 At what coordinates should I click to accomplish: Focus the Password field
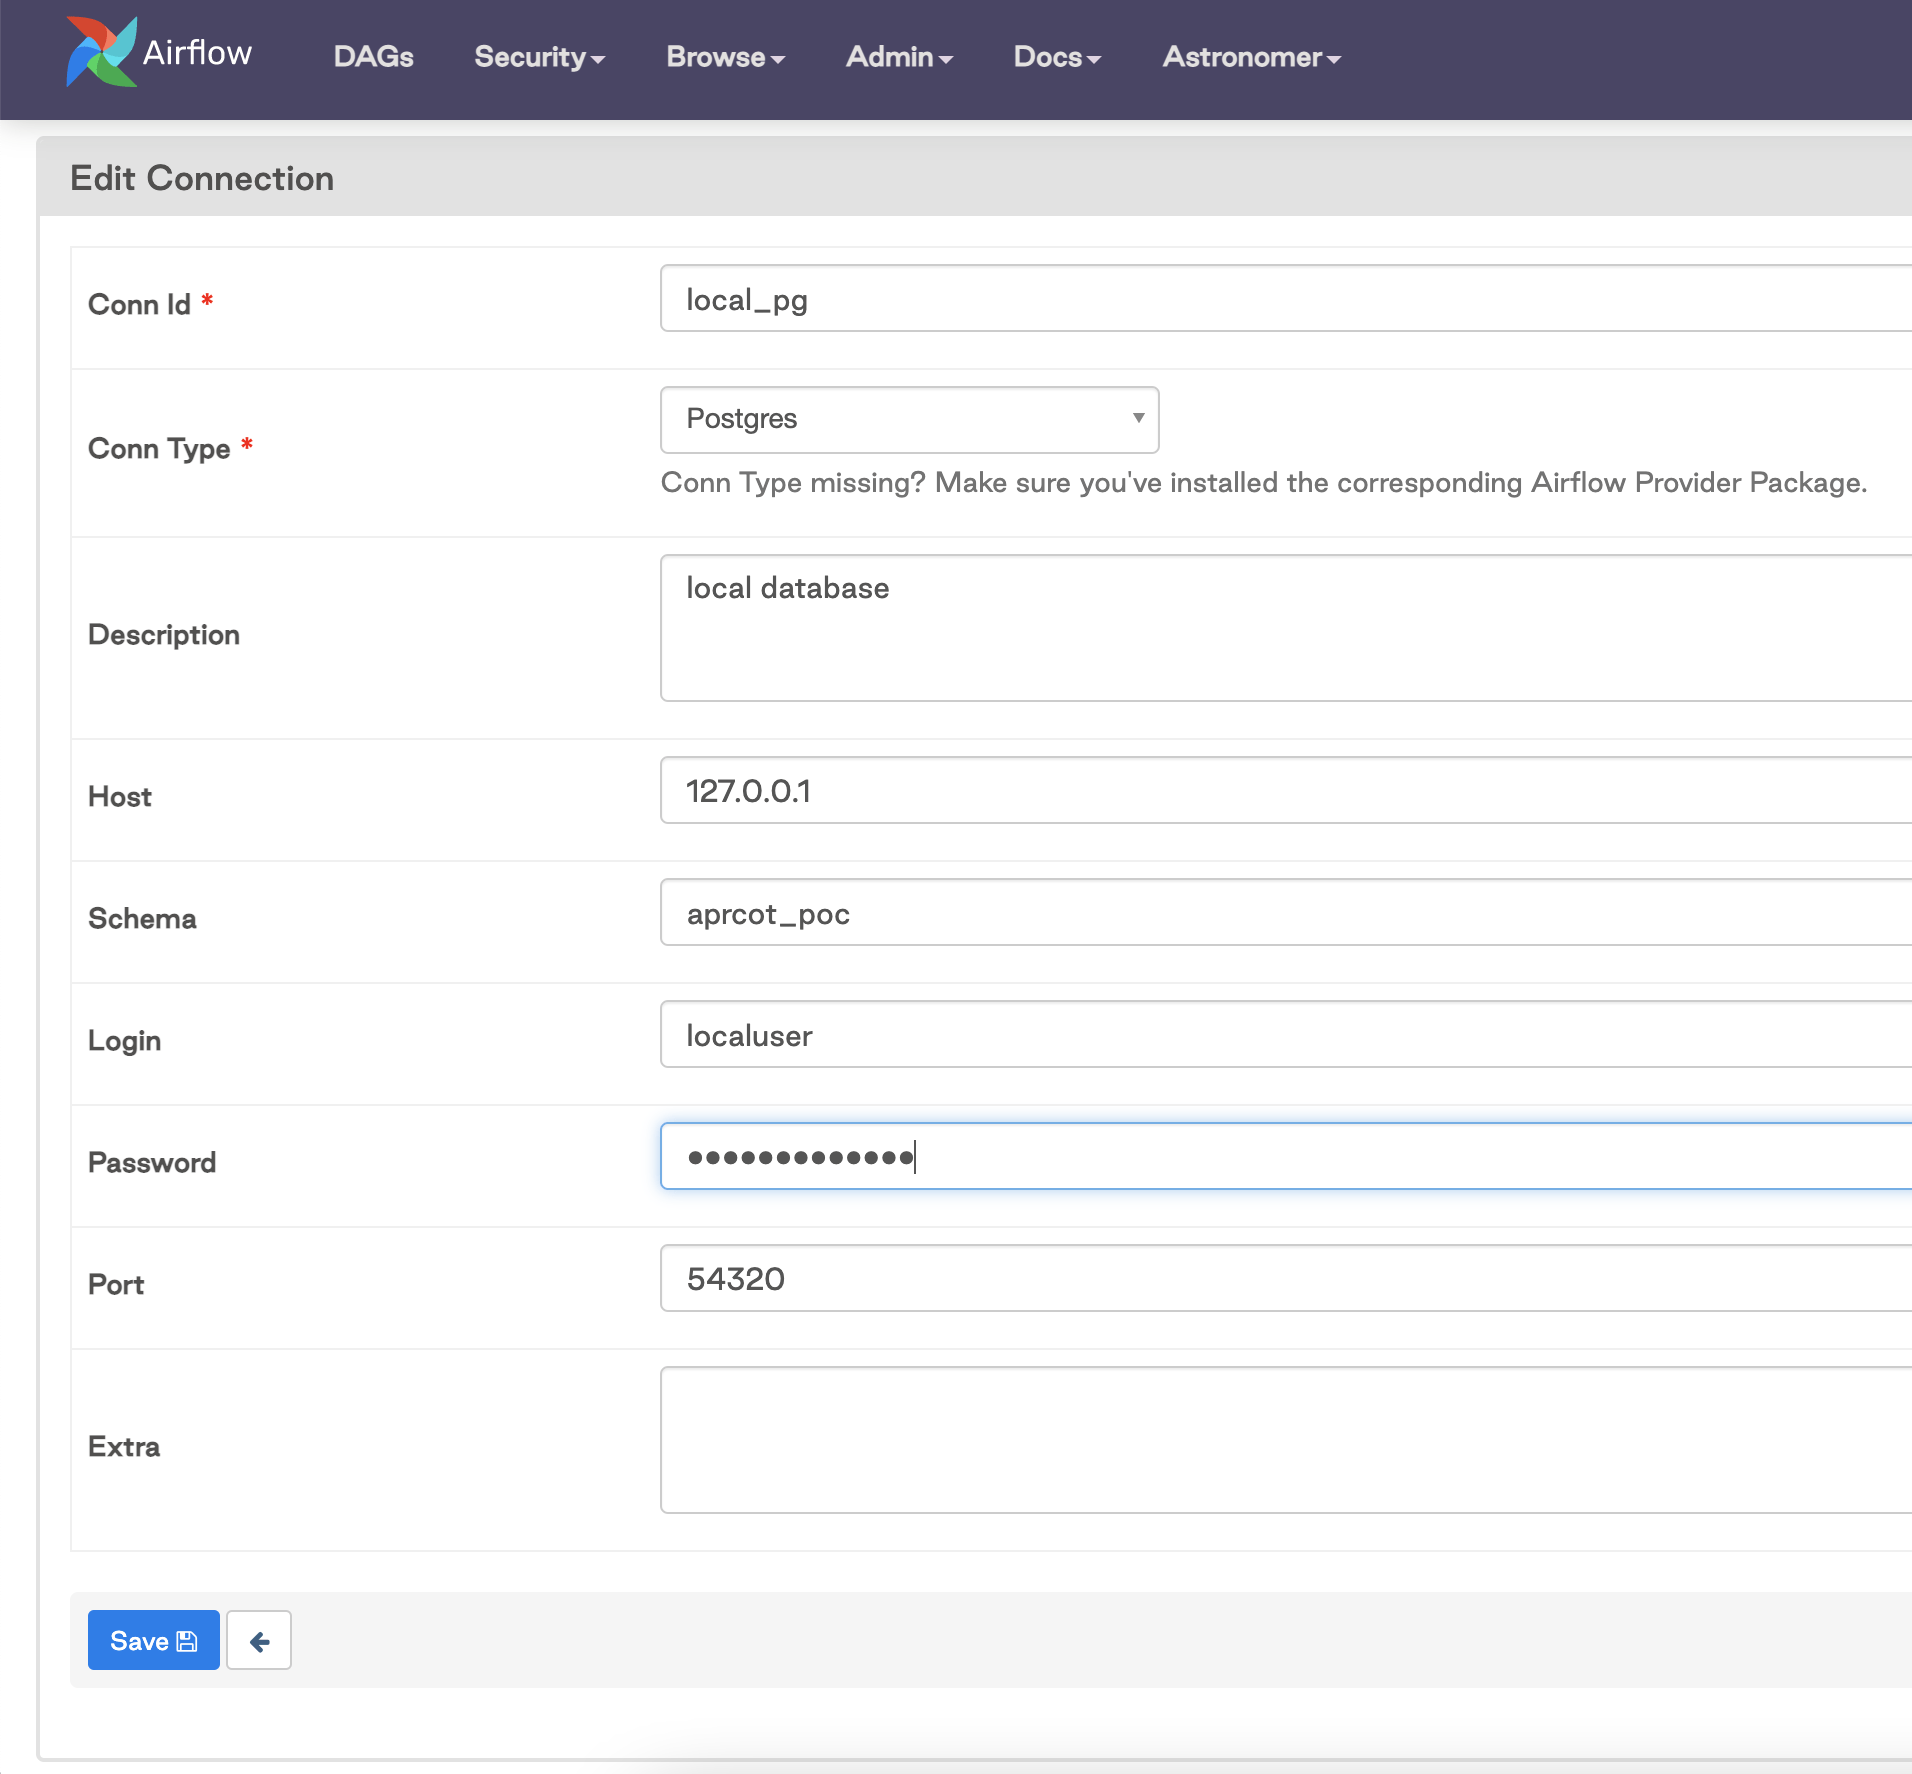click(x=1286, y=1156)
